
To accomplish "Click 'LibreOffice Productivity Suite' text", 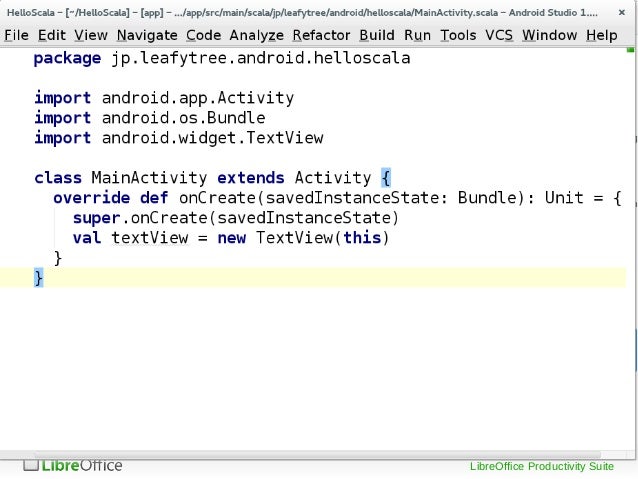I will pyautogui.click(x=542, y=466).
